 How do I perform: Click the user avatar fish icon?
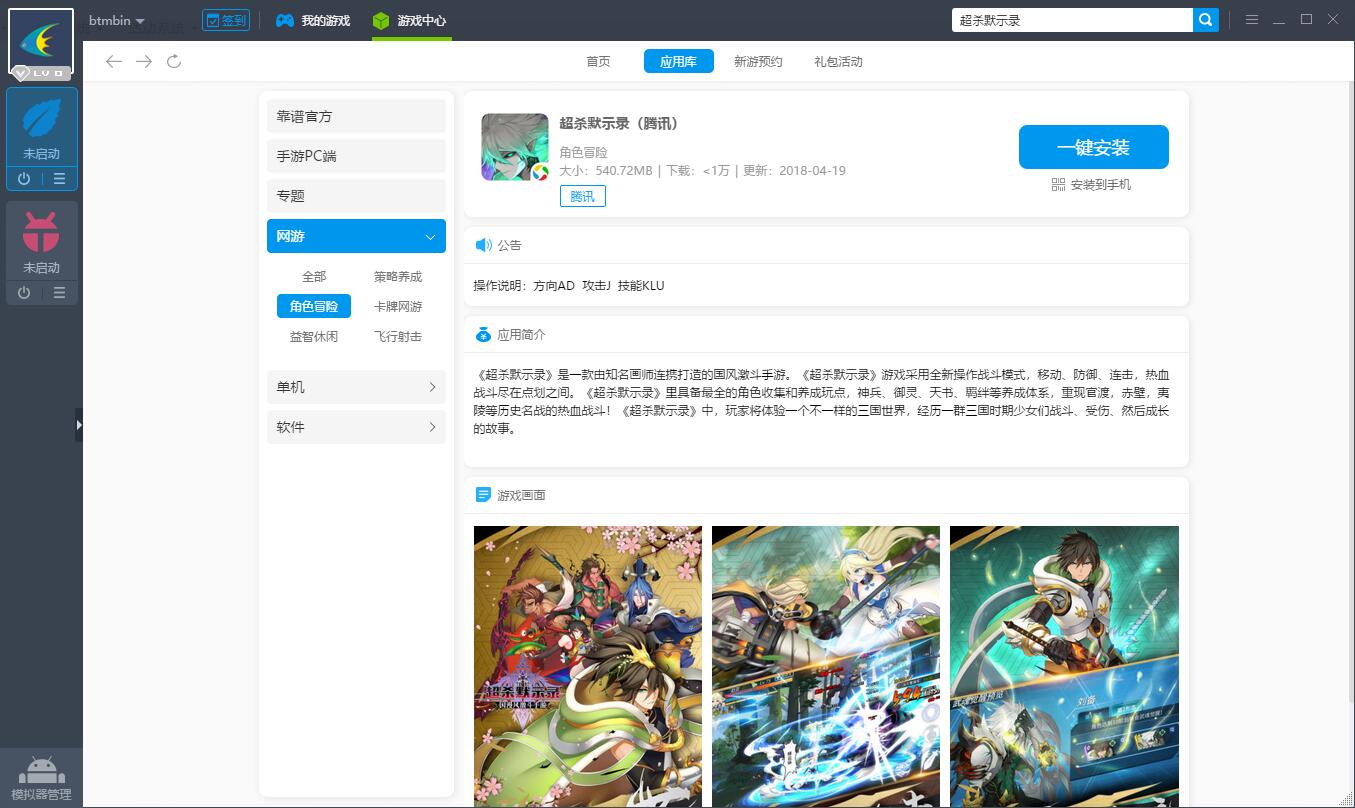(x=41, y=41)
